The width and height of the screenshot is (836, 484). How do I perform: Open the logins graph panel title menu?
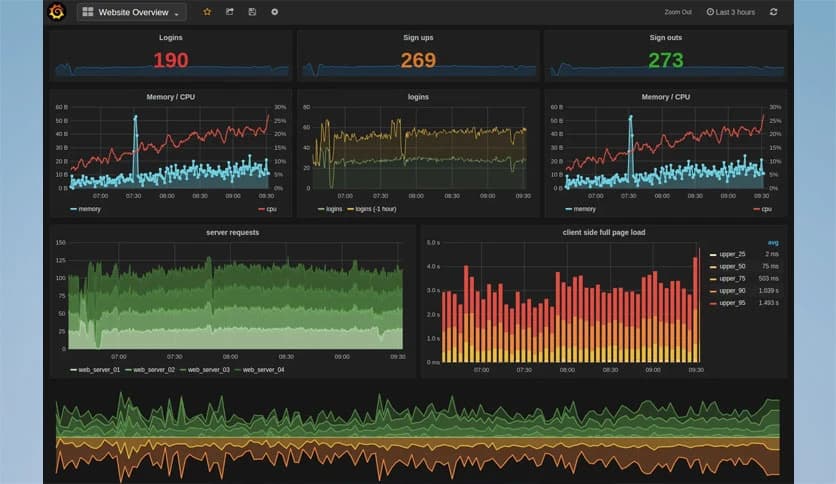click(x=417, y=97)
